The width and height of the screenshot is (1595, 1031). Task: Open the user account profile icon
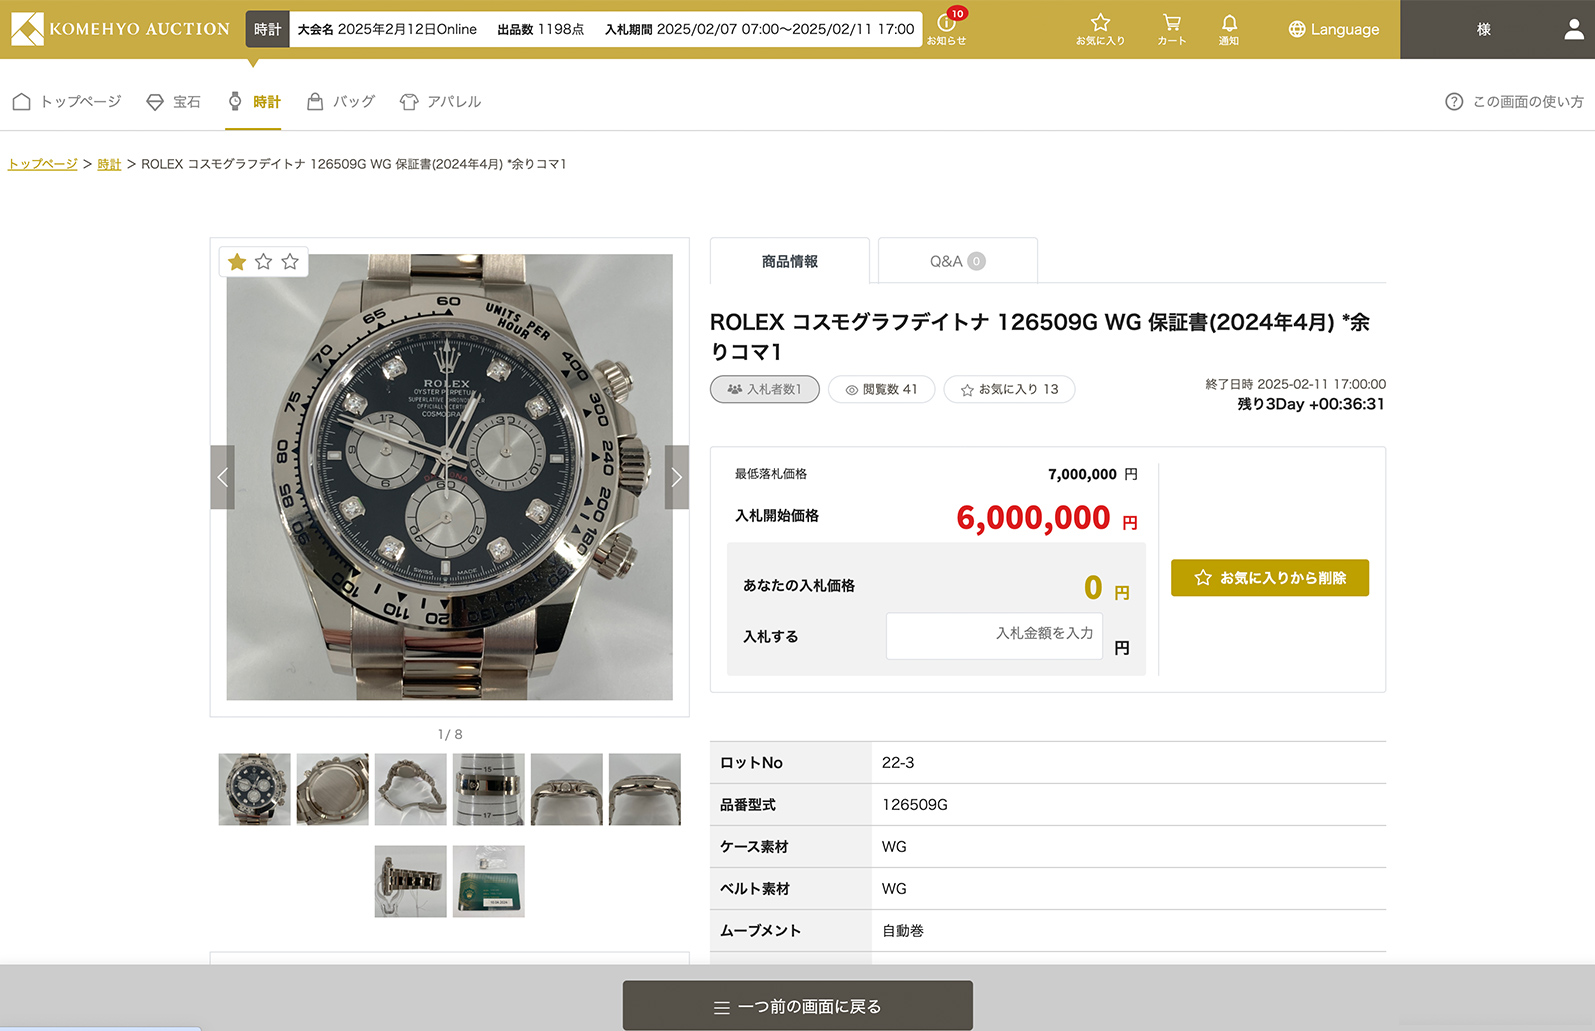(x=1573, y=29)
